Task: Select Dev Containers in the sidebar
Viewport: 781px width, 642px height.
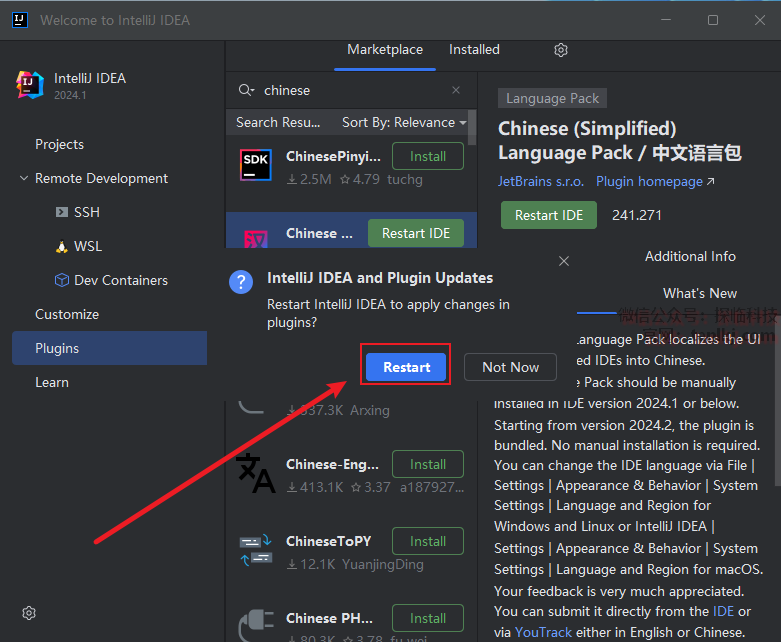Action: click(120, 280)
